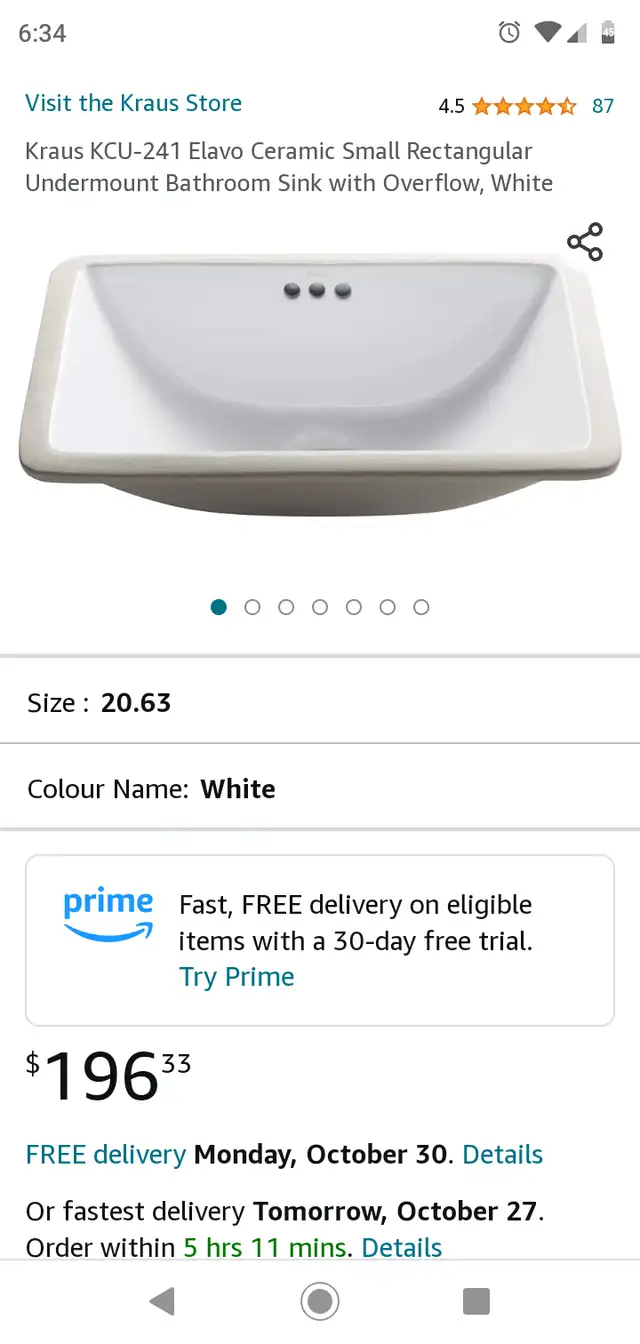The image size is (640, 1344).
Task: Open recent apps with square button
Action: point(476,1301)
